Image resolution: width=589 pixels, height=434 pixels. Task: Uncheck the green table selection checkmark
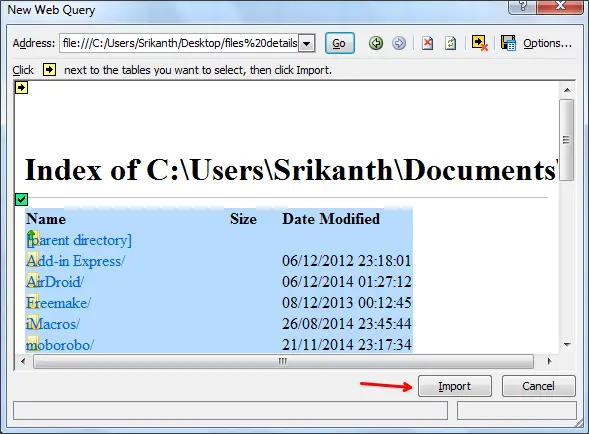pyautogui.click(x=21, y=200)
